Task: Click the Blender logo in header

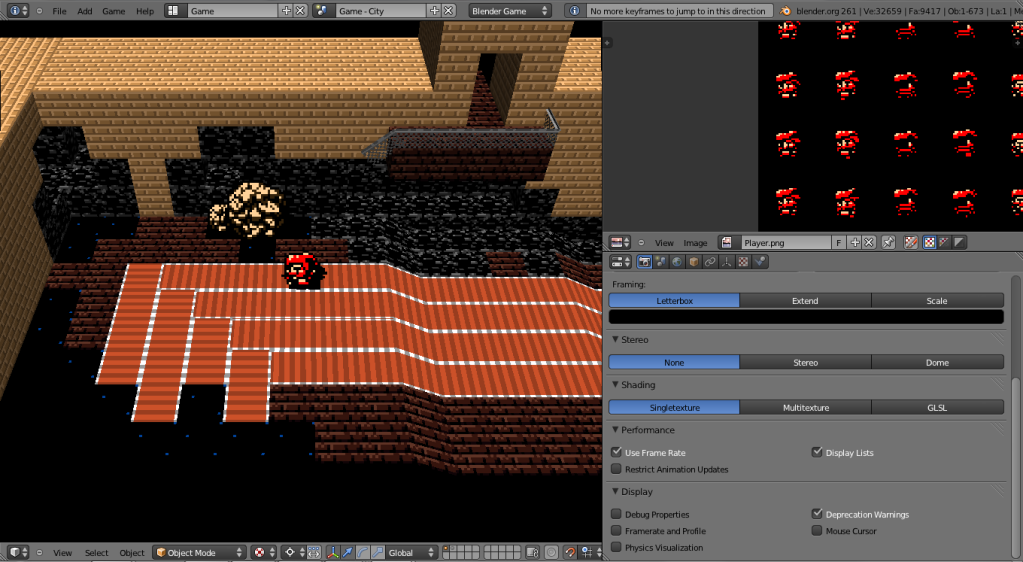Action: tap(786, 11)
